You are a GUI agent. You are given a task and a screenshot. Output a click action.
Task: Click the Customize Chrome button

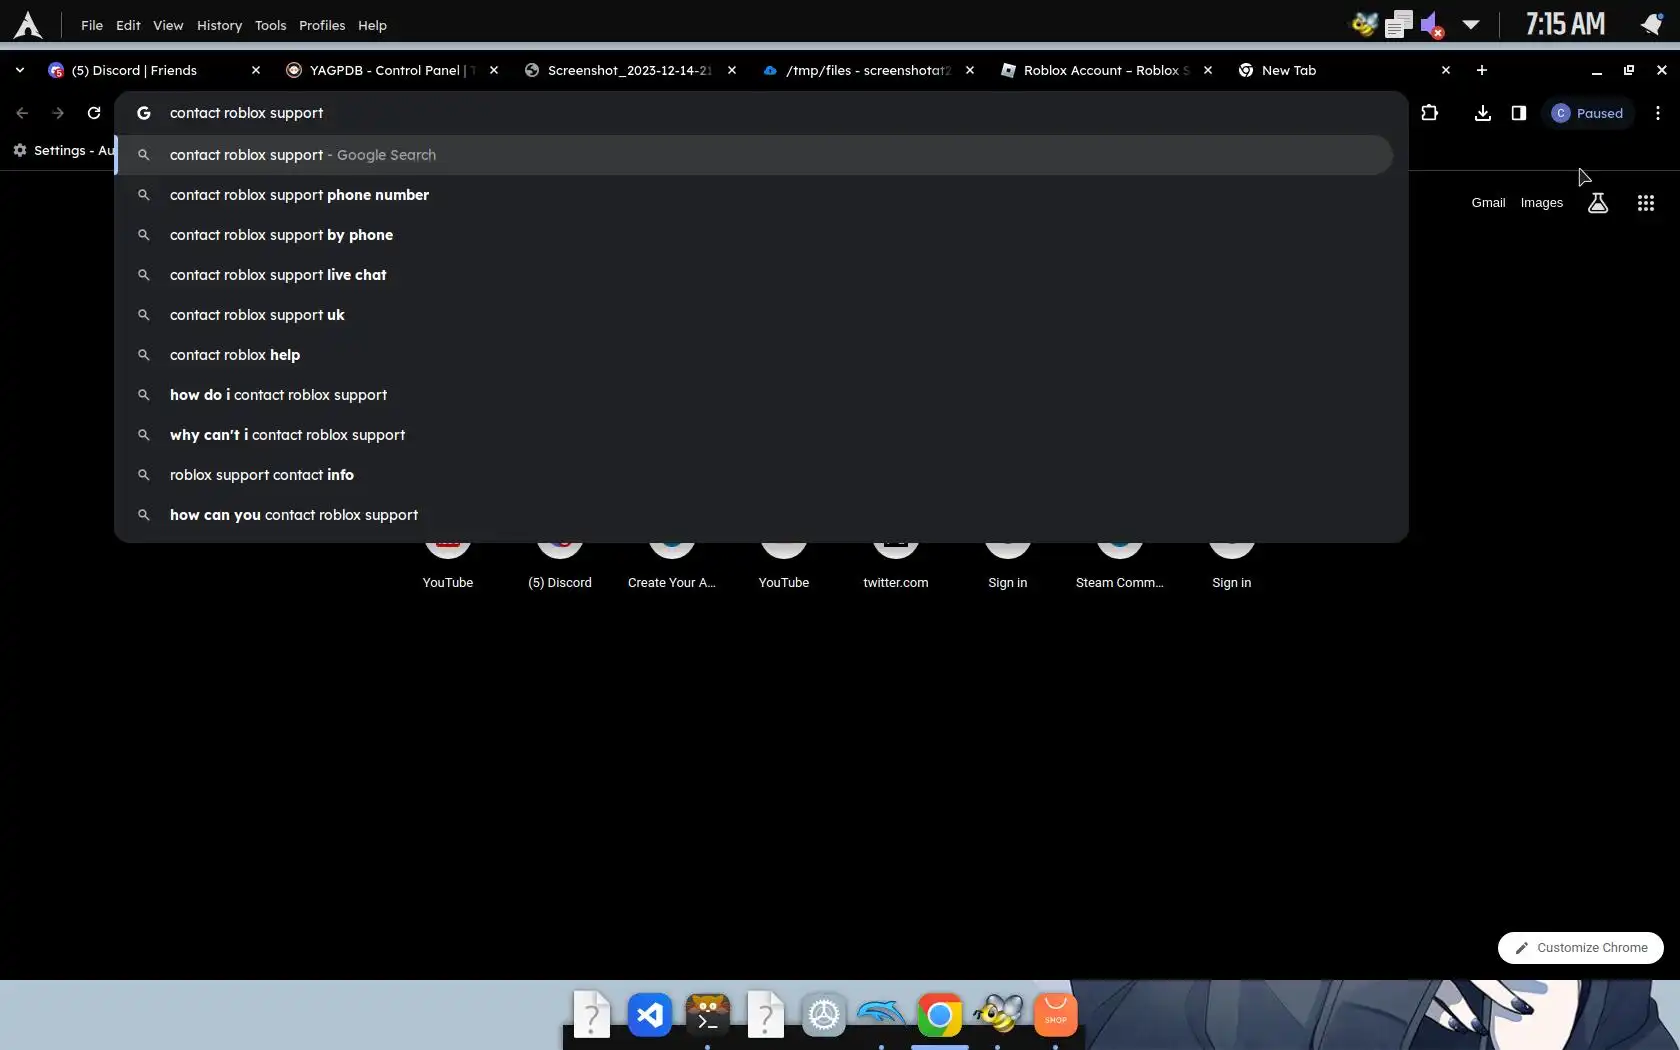click(x=1580, y=948)
